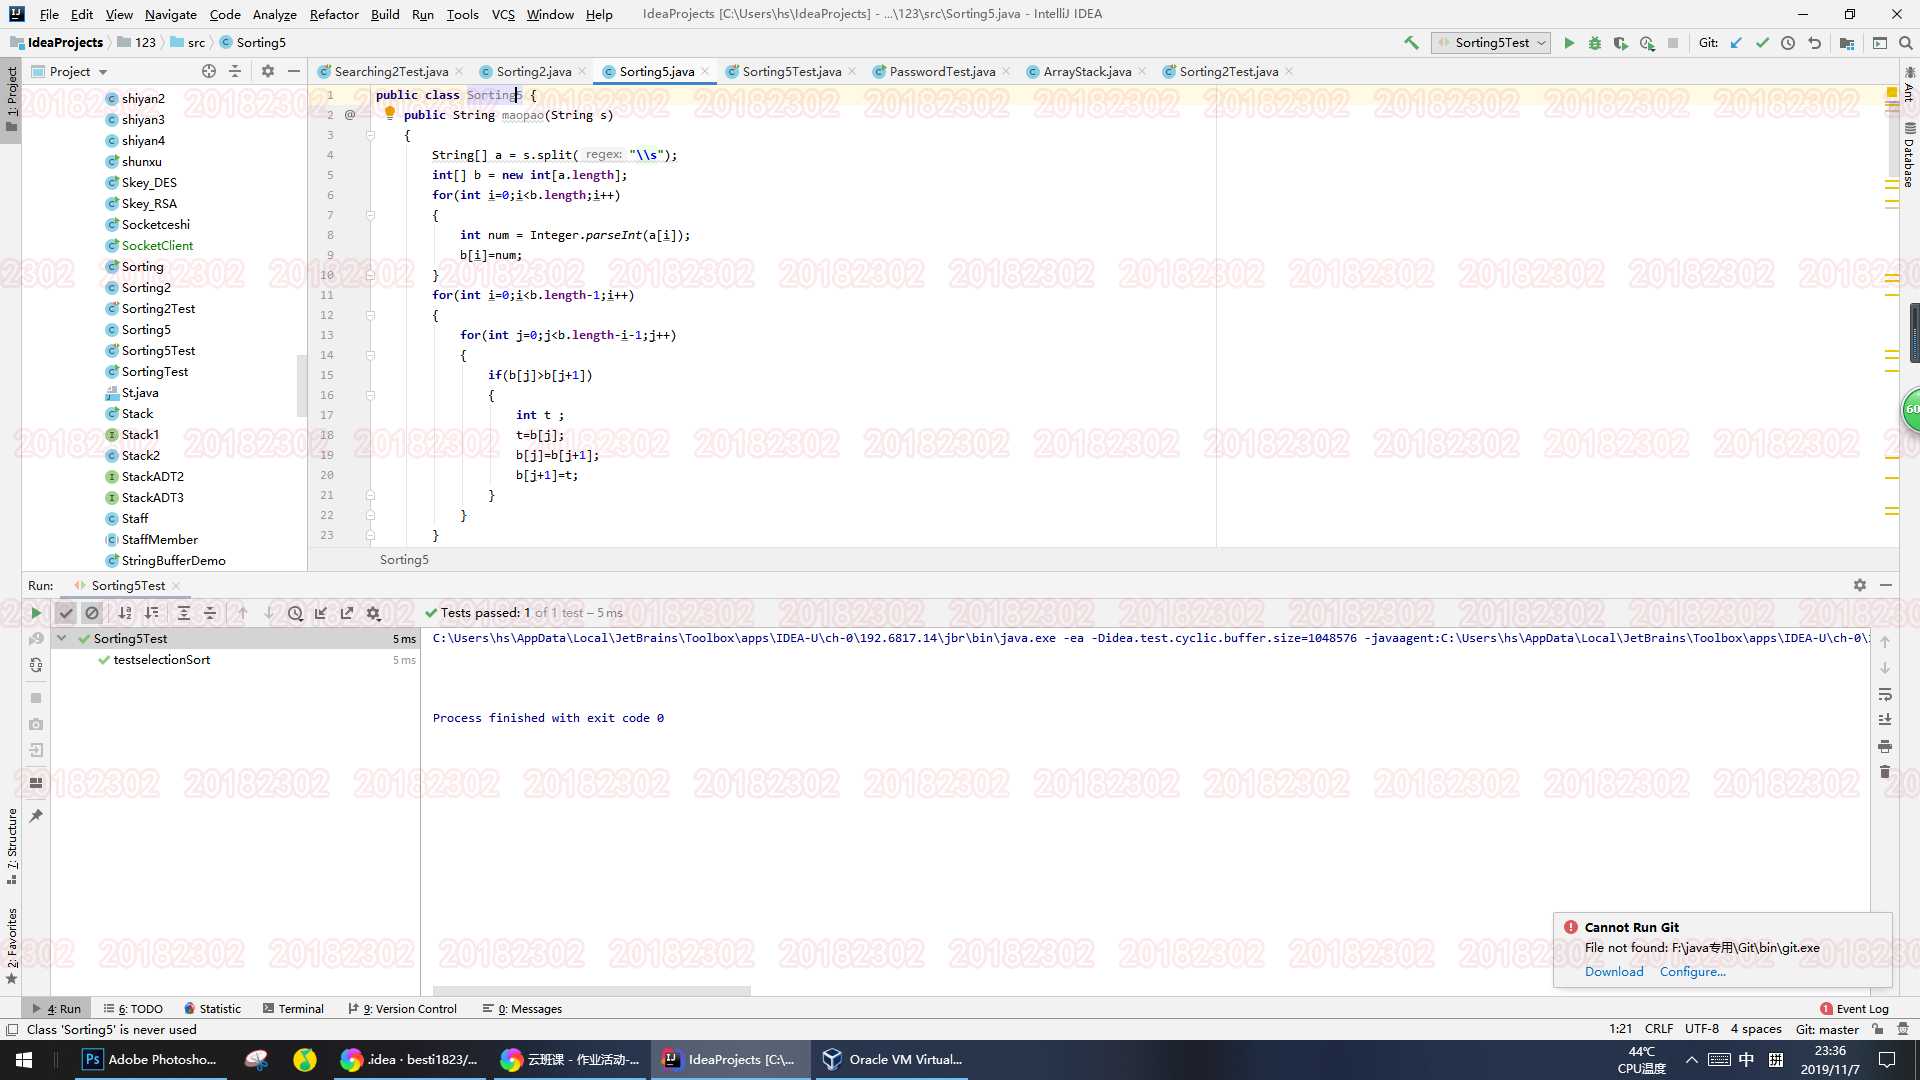
Task: Expand all test results
Action: [x=184, y=613]
